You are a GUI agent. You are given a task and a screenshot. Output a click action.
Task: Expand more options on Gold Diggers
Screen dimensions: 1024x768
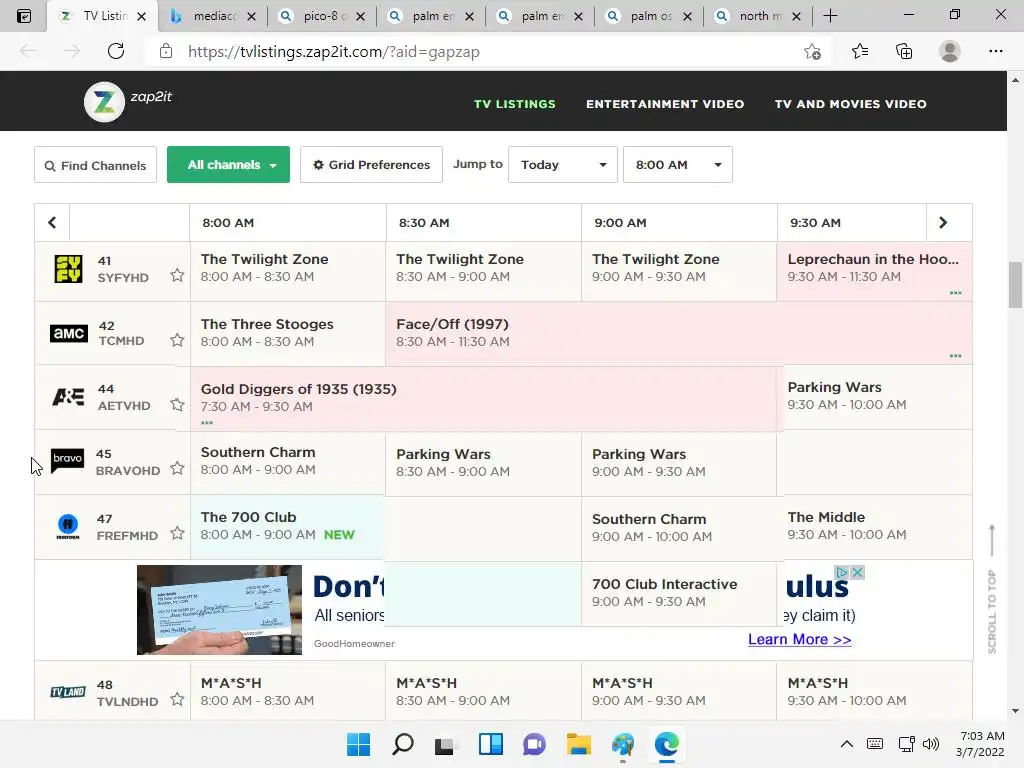point(207,423)
